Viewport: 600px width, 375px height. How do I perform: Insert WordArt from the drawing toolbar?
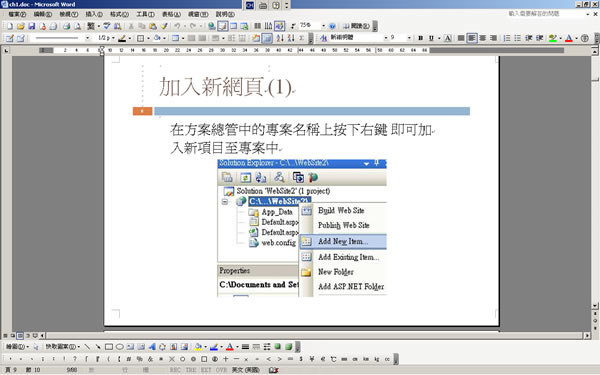pos(152,347)
